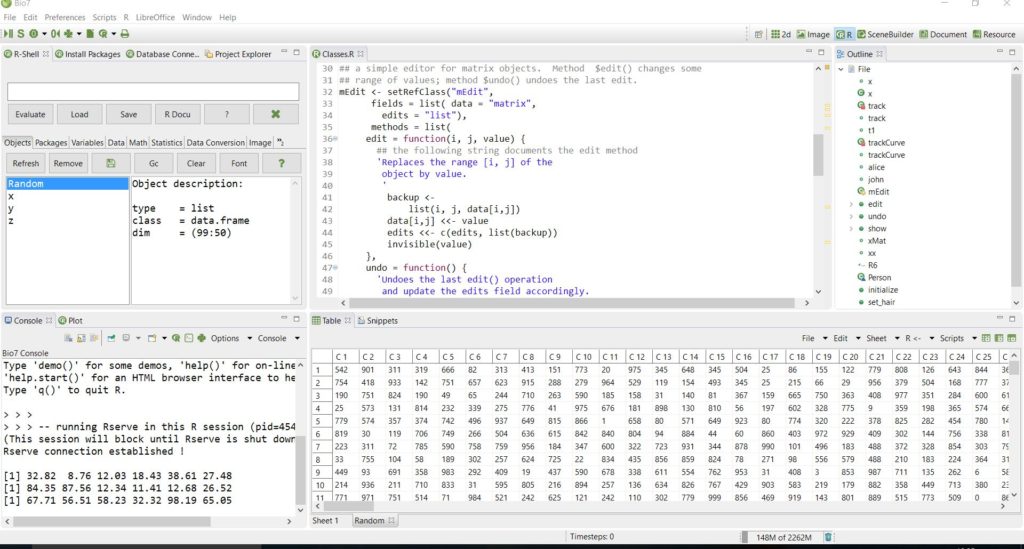Switch to the Statistics tab
This screenshot has width=1024, height=549.
coord(167,143)
